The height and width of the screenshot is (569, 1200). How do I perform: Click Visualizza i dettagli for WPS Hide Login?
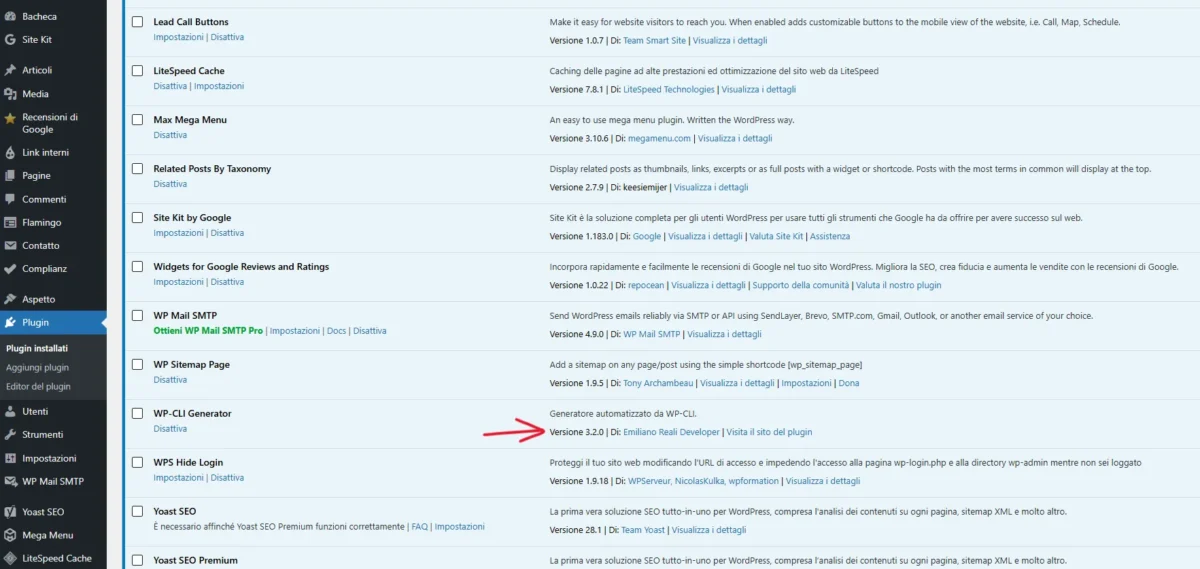823,481
